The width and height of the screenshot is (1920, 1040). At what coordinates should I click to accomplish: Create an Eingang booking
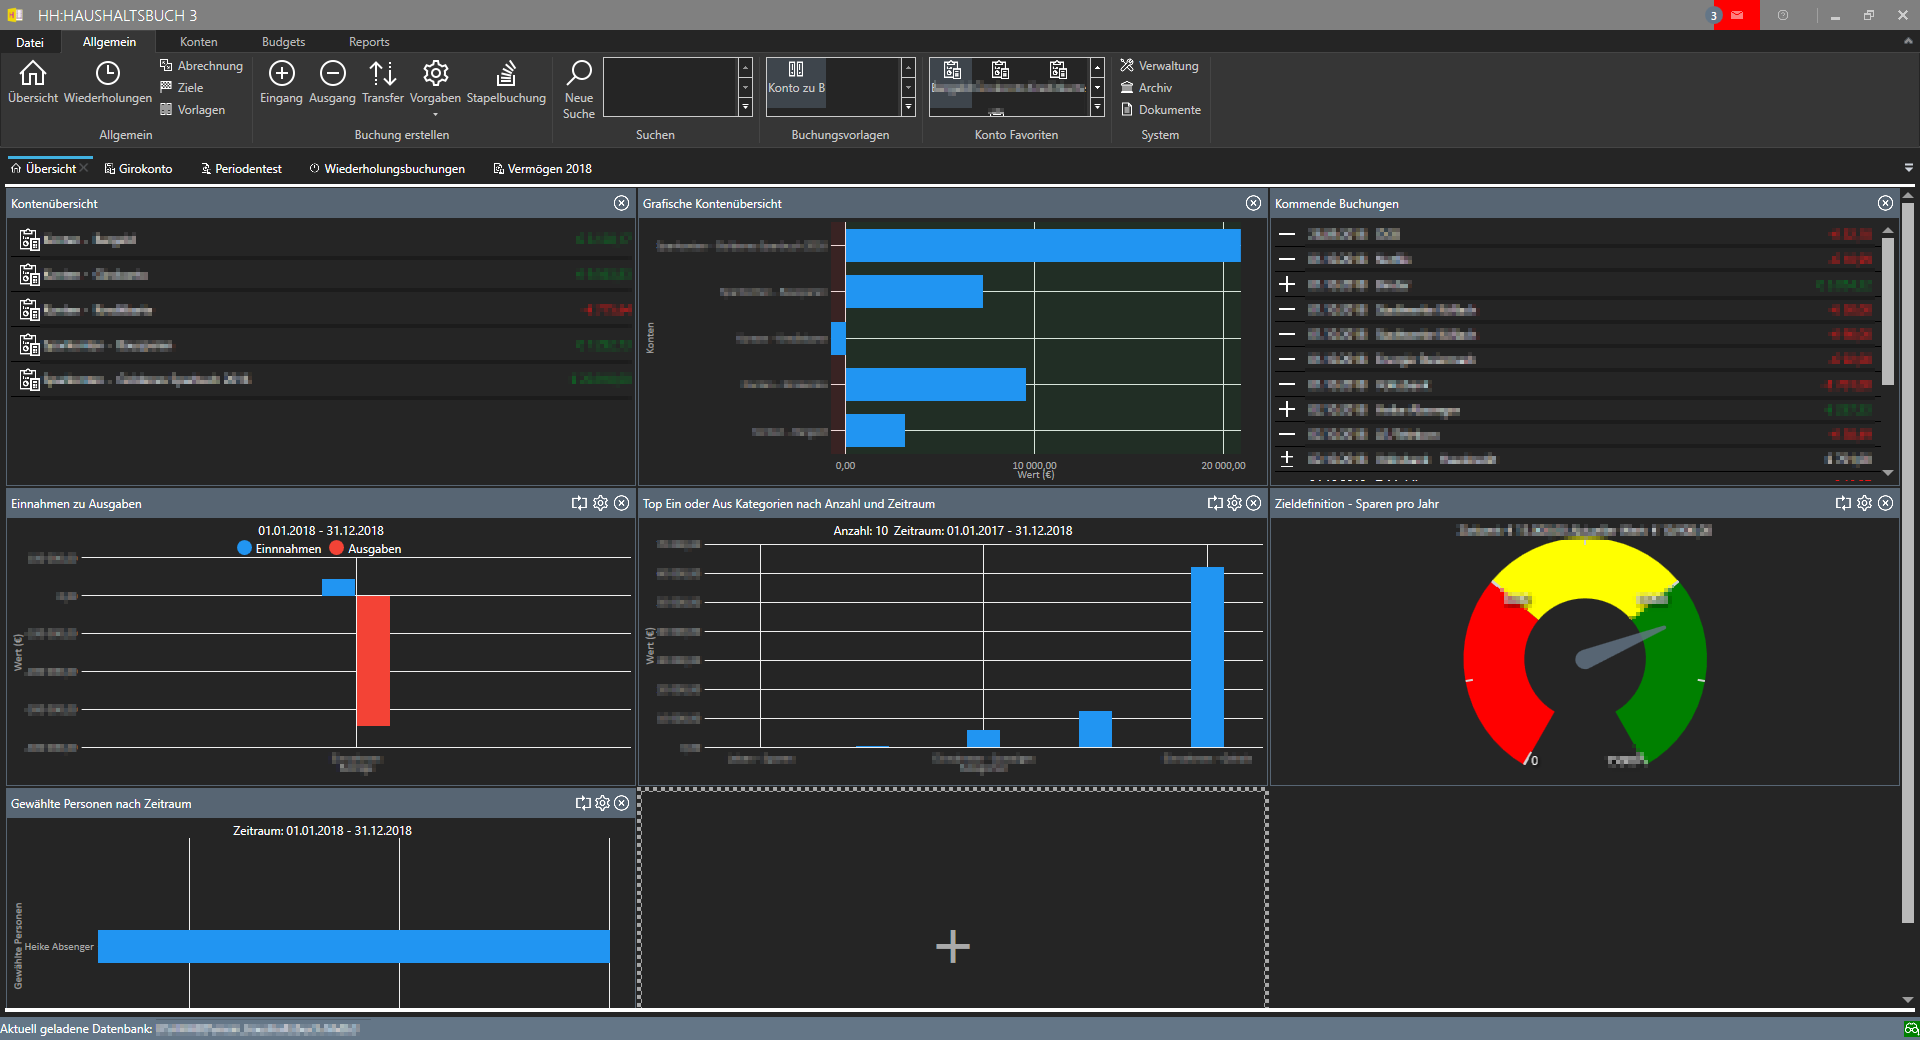(281, 82)
